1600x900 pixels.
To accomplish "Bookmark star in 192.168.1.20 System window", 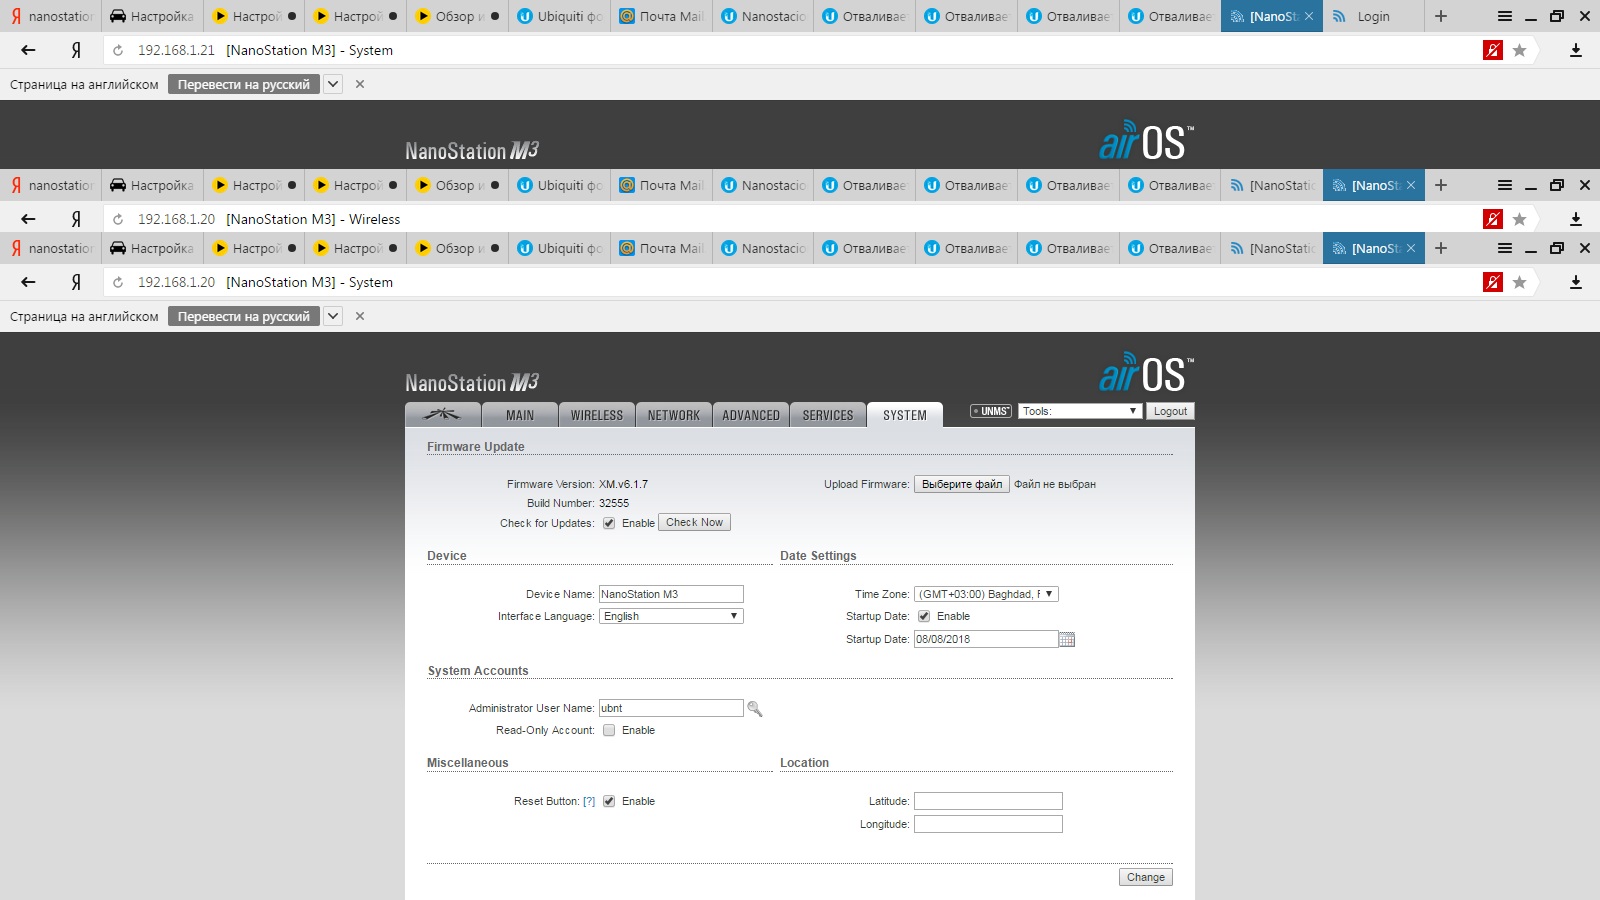I will 1520,282.
